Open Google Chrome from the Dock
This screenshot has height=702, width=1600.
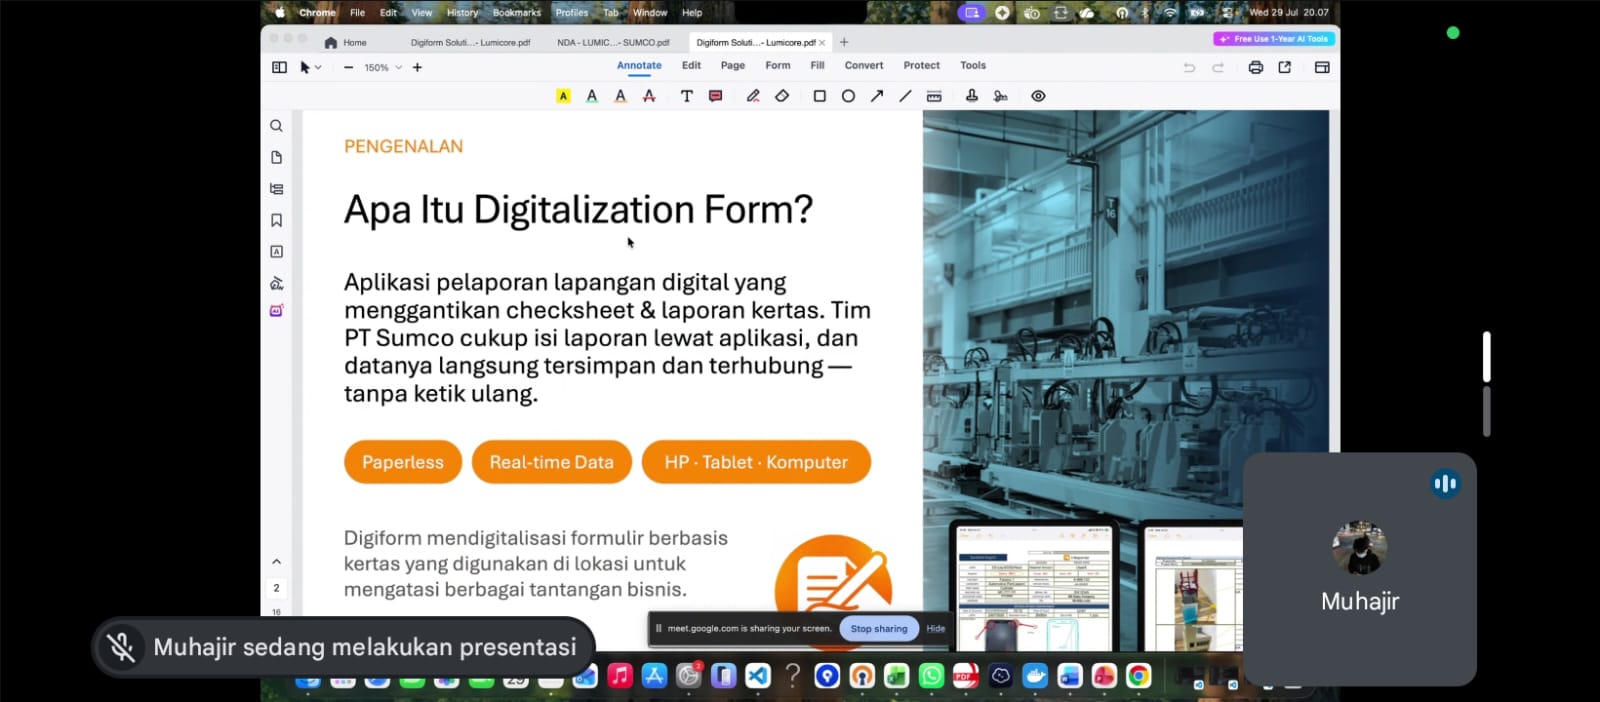(x=1138, y=676)
